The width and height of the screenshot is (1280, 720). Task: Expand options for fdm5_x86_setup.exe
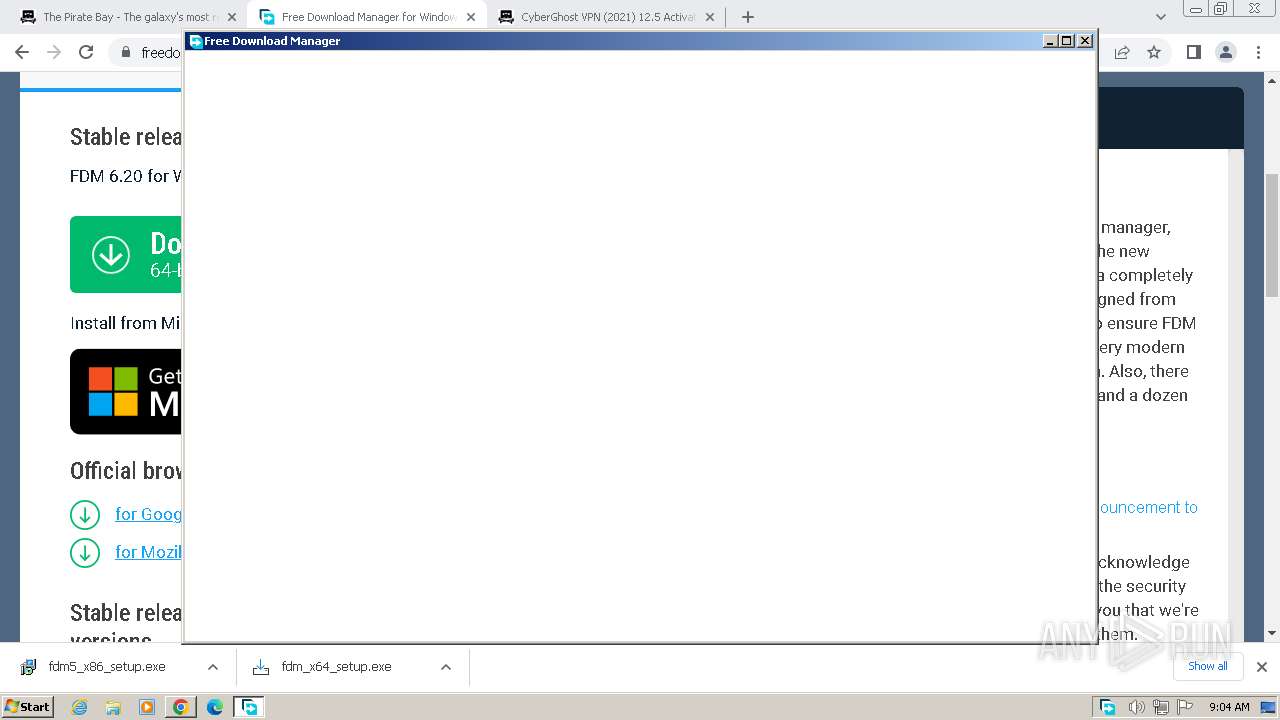pyautogui.click(x=212, y=667)
